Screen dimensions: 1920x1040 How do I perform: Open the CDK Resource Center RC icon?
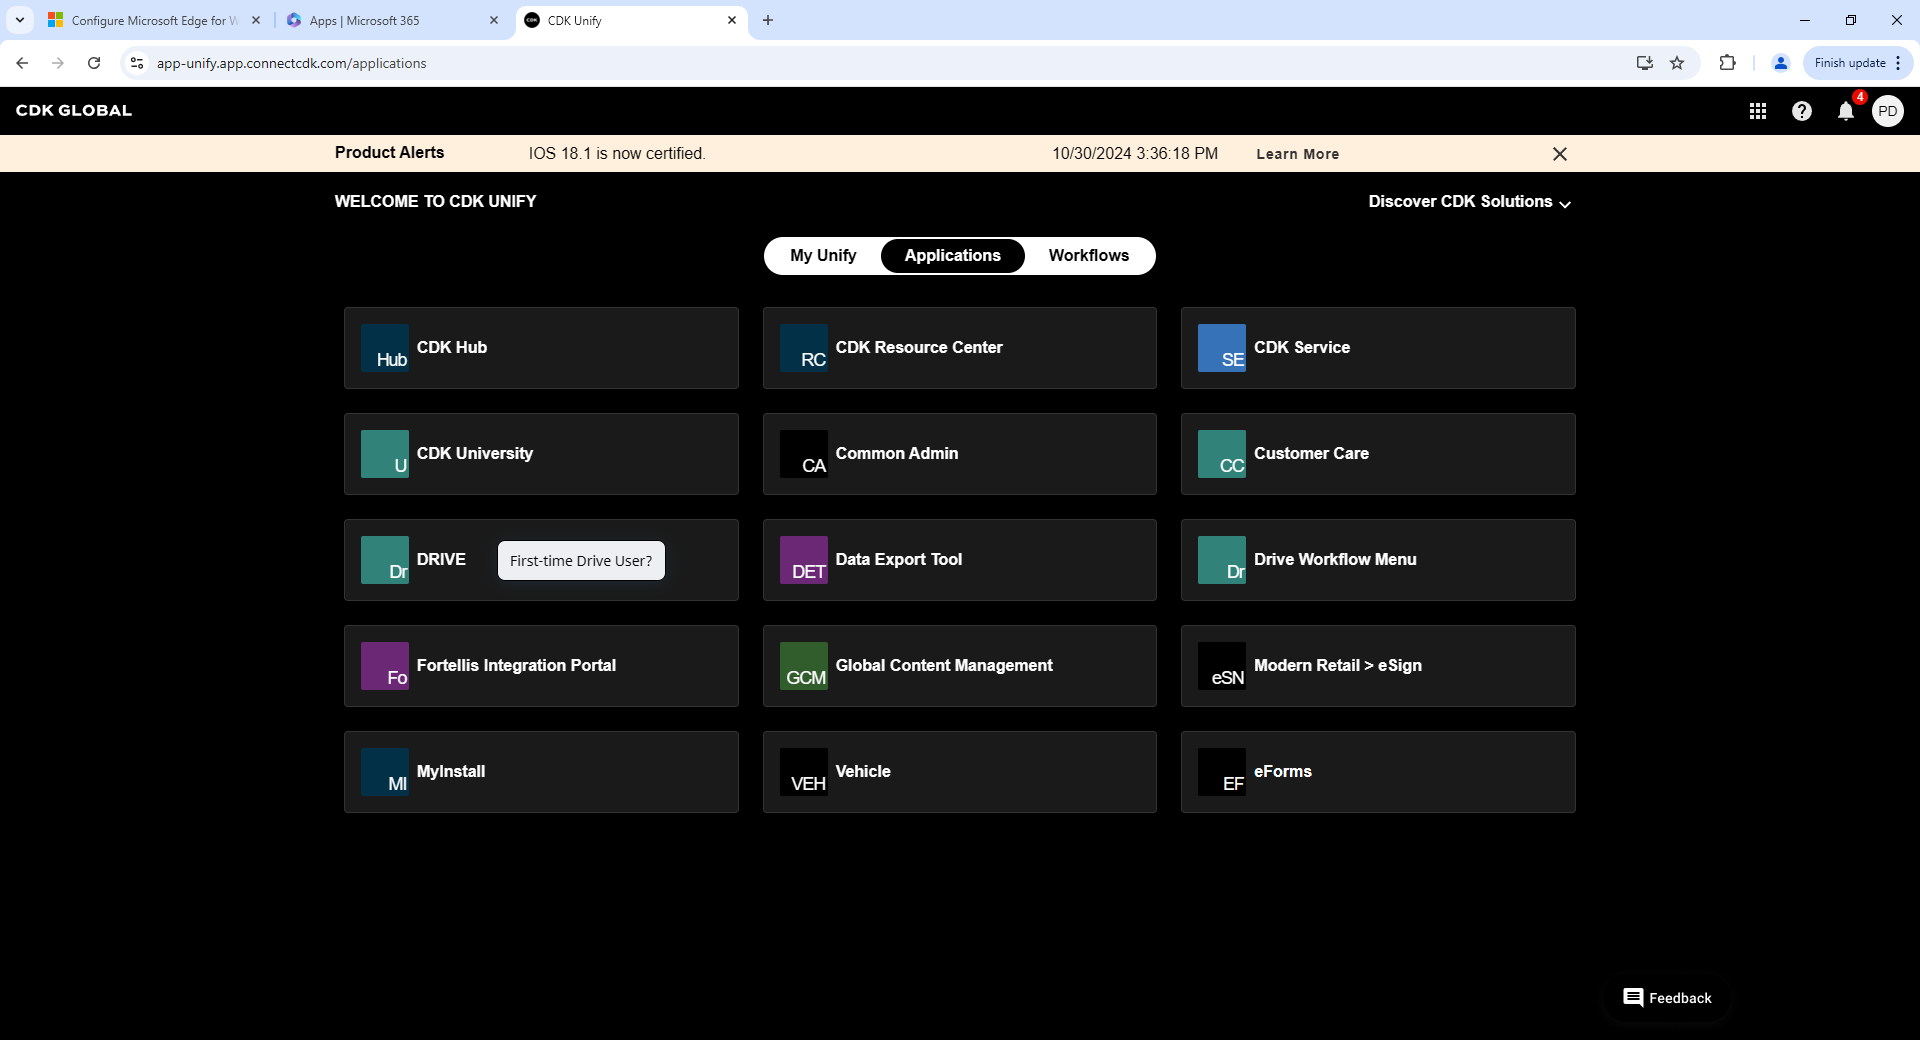coord(804,348)
